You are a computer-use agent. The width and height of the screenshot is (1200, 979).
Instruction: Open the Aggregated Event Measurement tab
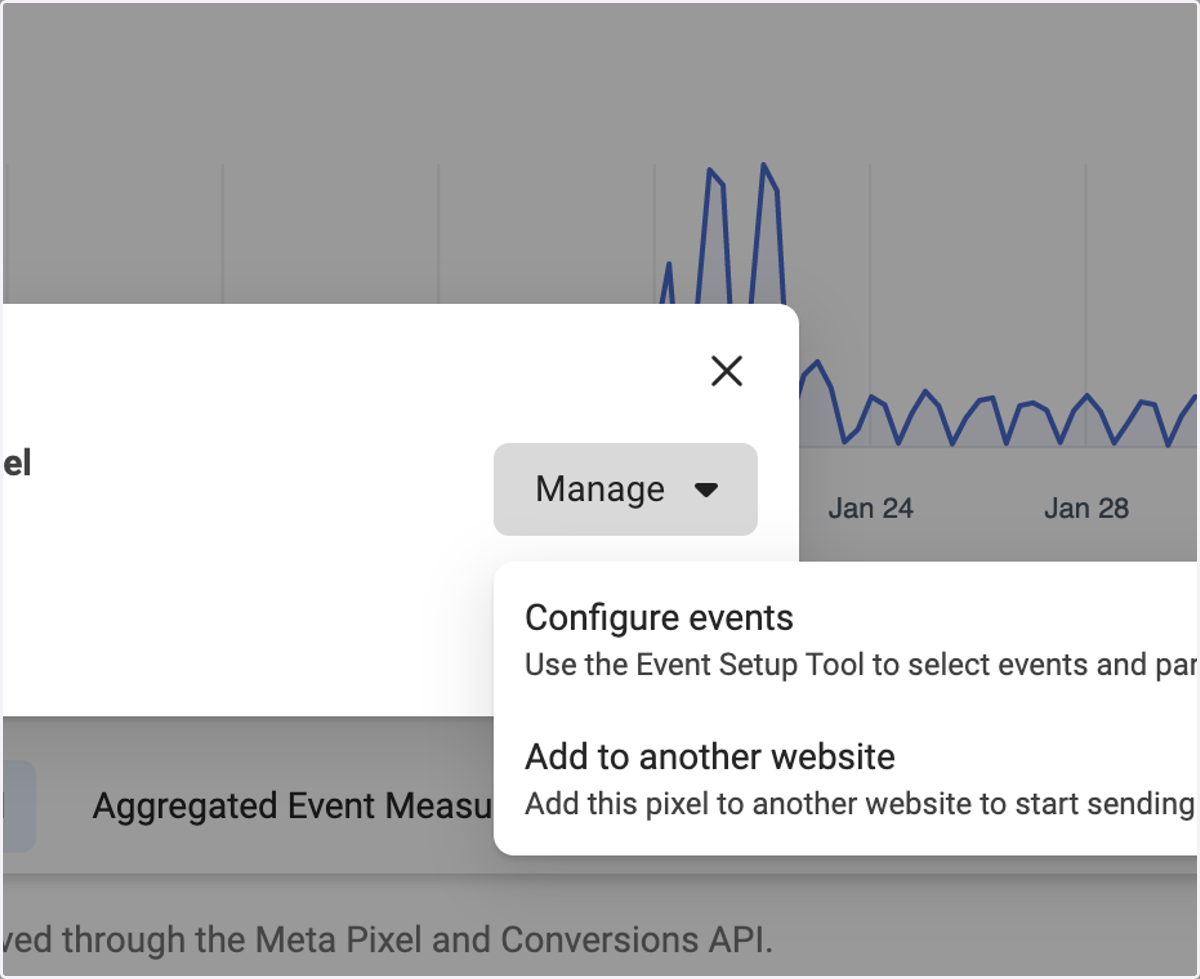click(x=293, y=806)
